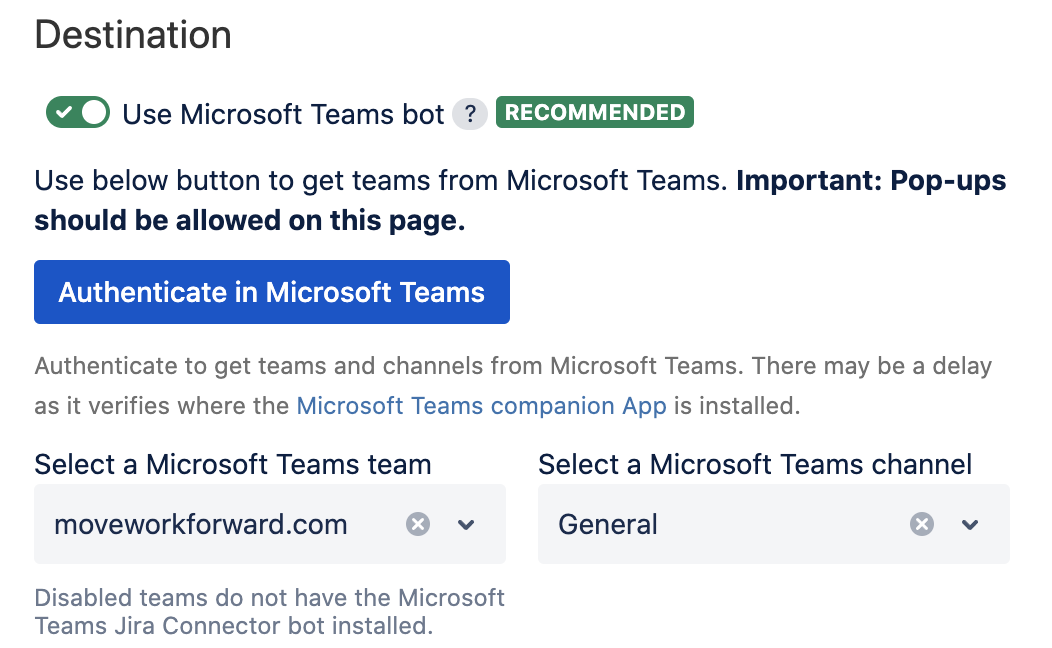This screenshot has width=1052, height=648.
Task: Click the grey 'Authenticate to get teams' description
Action: click(x=400, y=366)
